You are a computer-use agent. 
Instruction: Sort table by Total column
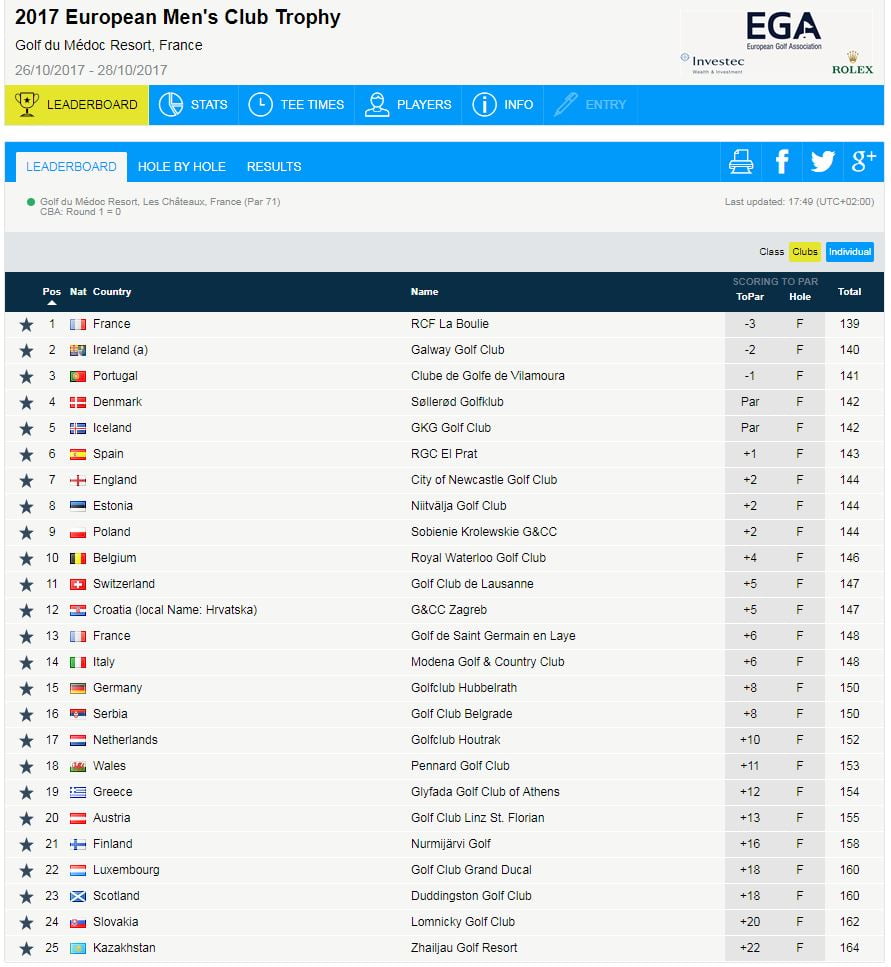(849, 292)
